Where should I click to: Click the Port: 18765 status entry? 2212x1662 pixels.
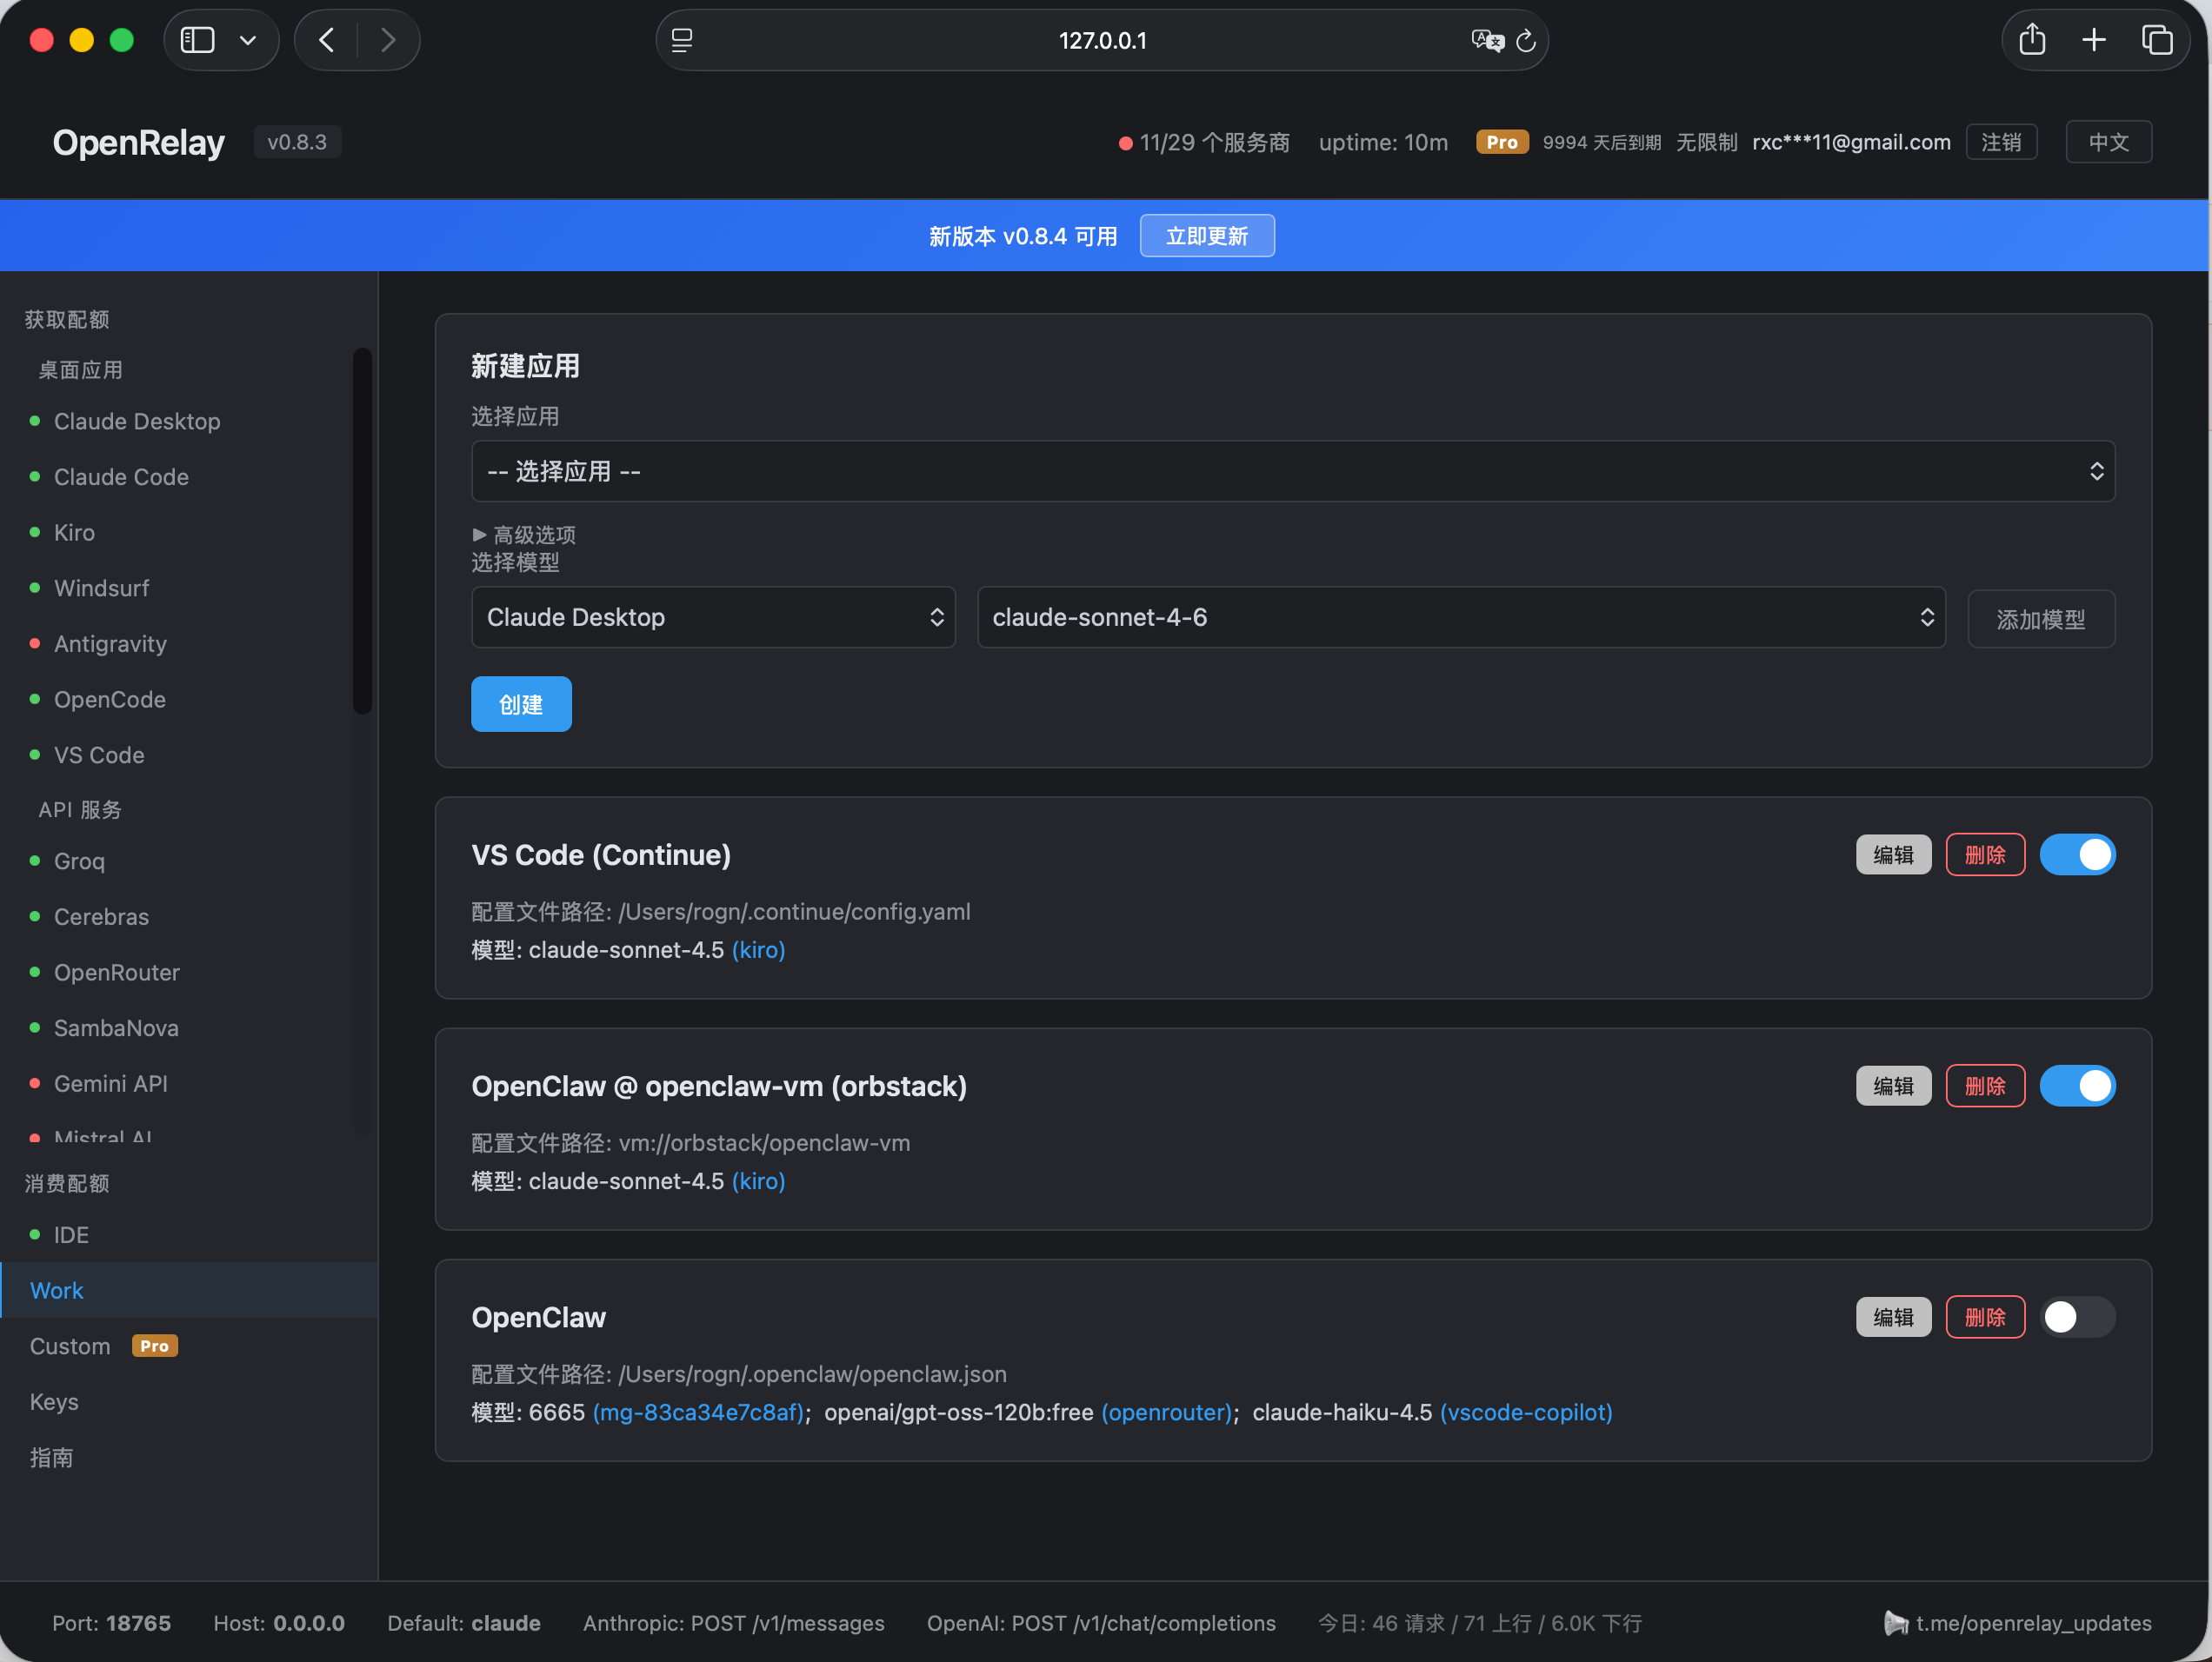[111, 1622]
